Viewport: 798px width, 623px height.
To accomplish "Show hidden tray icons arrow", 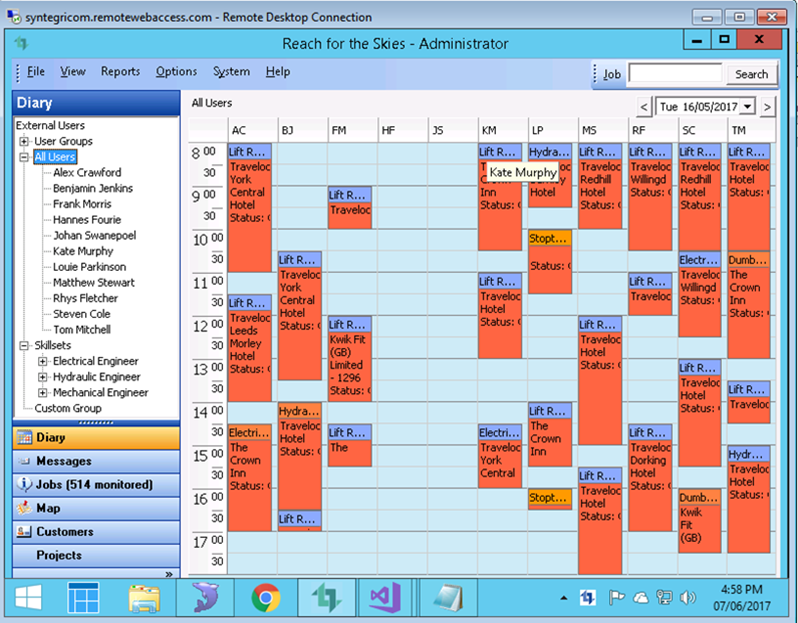I will pos(563,598).
